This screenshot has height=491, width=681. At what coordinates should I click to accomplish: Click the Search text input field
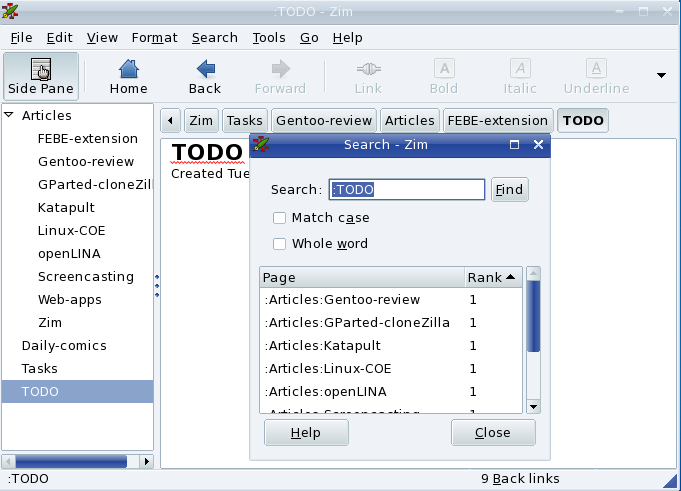(x=407, y=190)
